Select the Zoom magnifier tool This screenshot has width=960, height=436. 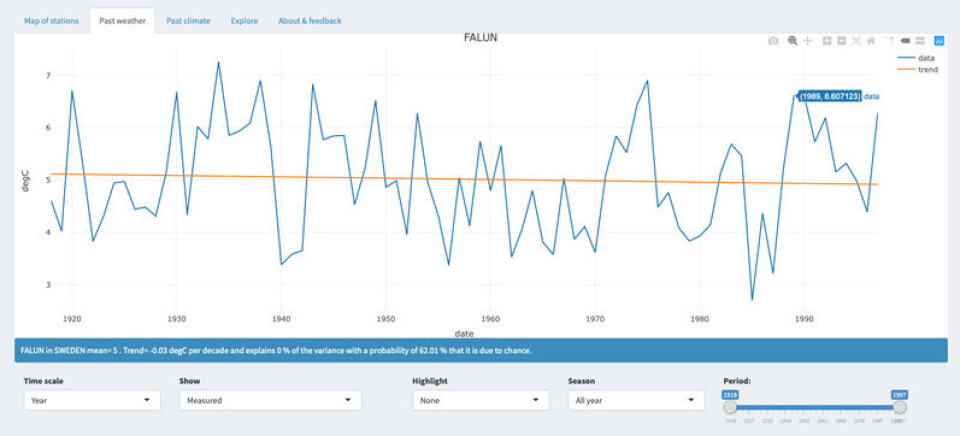[x=792, y=41]
